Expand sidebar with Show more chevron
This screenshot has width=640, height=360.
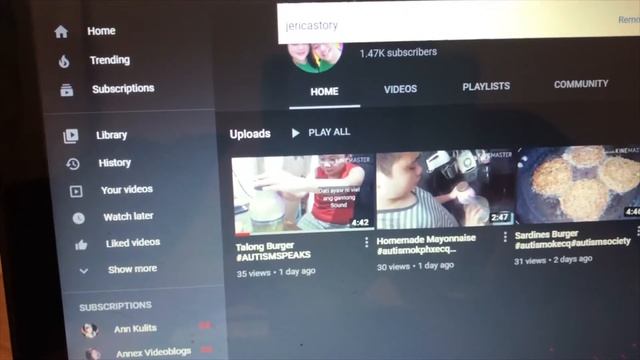(x=84, y=271)
